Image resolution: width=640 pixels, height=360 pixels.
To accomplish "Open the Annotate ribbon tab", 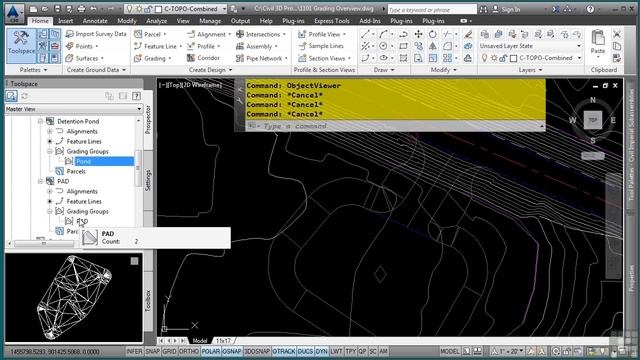I will click(x=95, y=21).
